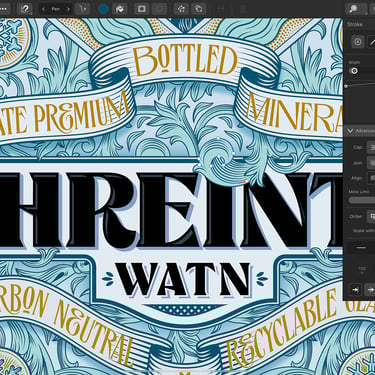Viewport: 375px width, 375px height.
Task: Open the magnifier search icon
Action: coord(353,9)
